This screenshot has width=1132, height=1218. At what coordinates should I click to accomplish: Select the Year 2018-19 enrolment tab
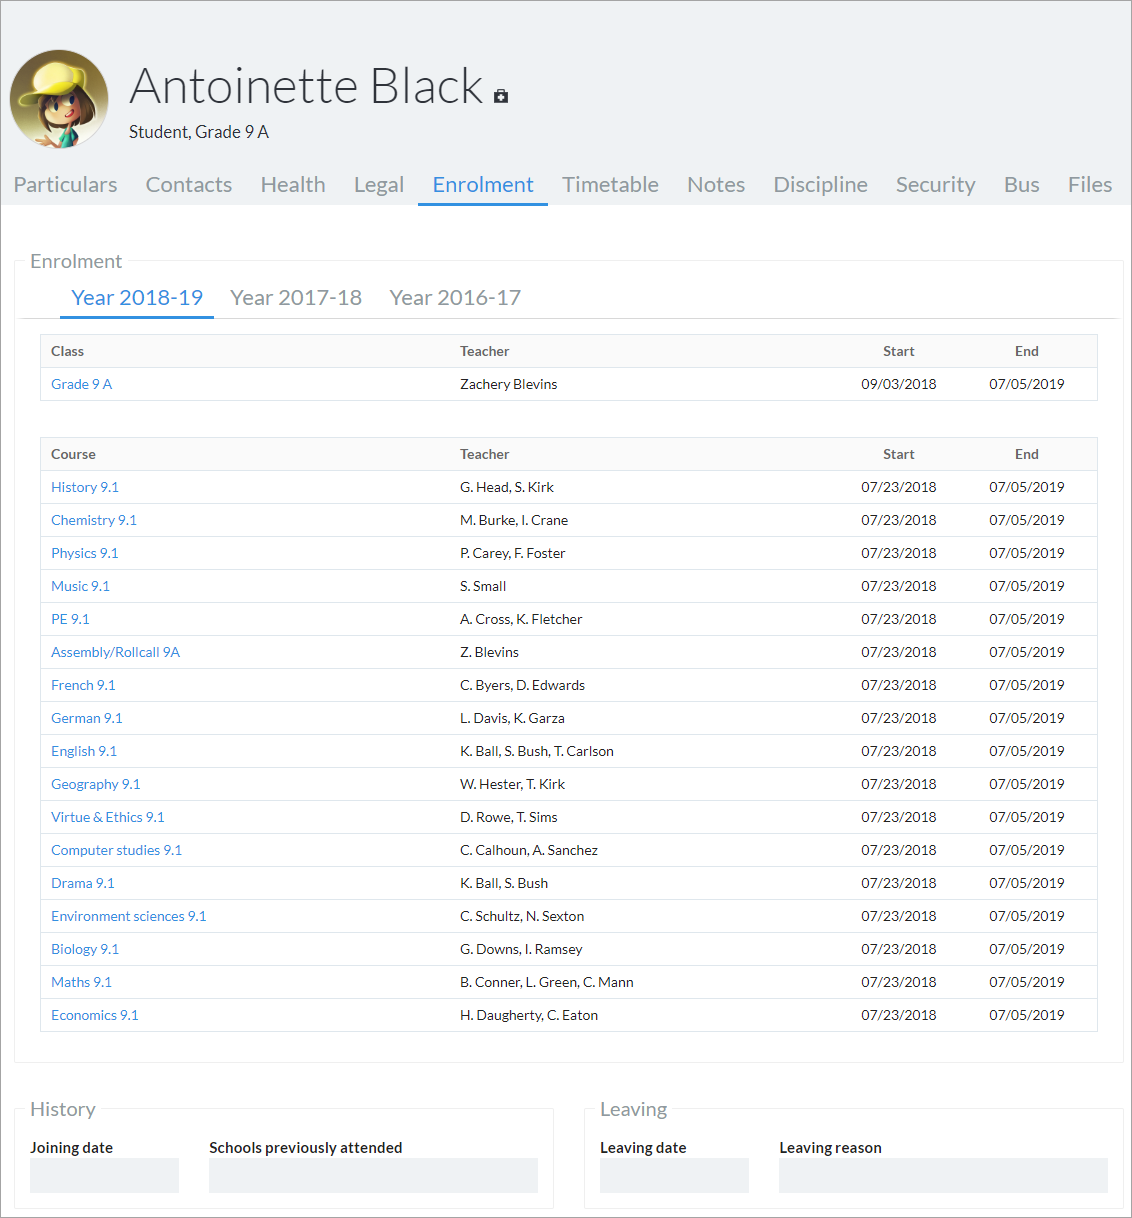(x=137, y=298)
